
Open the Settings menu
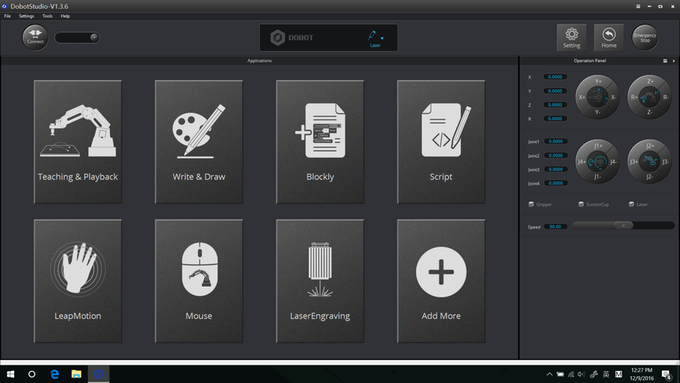pyautogui.click(x=26, y=16)
